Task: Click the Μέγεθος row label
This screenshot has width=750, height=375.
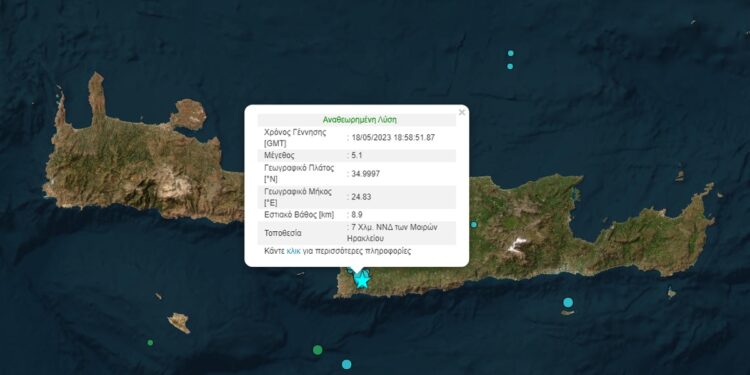Action: click(278, 155)
